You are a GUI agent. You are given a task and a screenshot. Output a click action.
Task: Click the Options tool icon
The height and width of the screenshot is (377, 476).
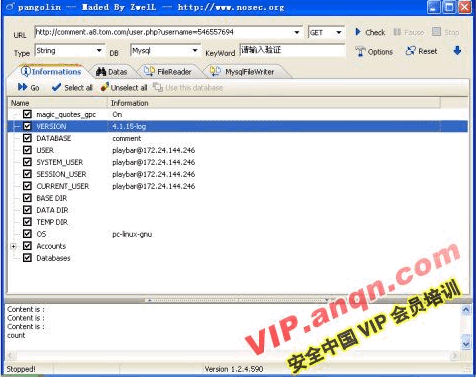coord(360,52)
